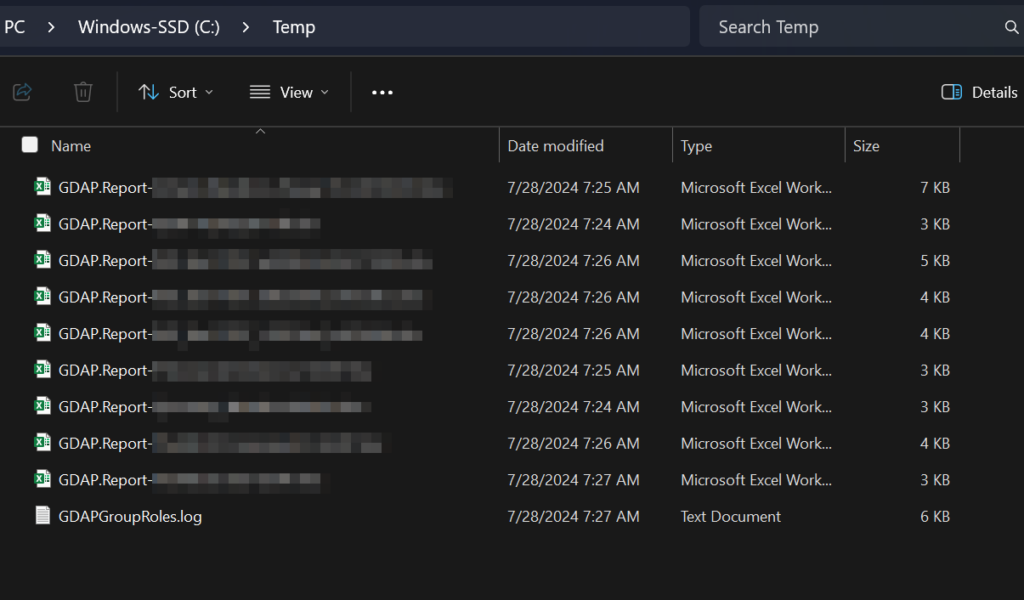Click the text file icon for GDAPGroupRoles.log
Image resolution: width=1024 pixels, height=600 pixels.
pyautogui.click(x=42, y=516)
